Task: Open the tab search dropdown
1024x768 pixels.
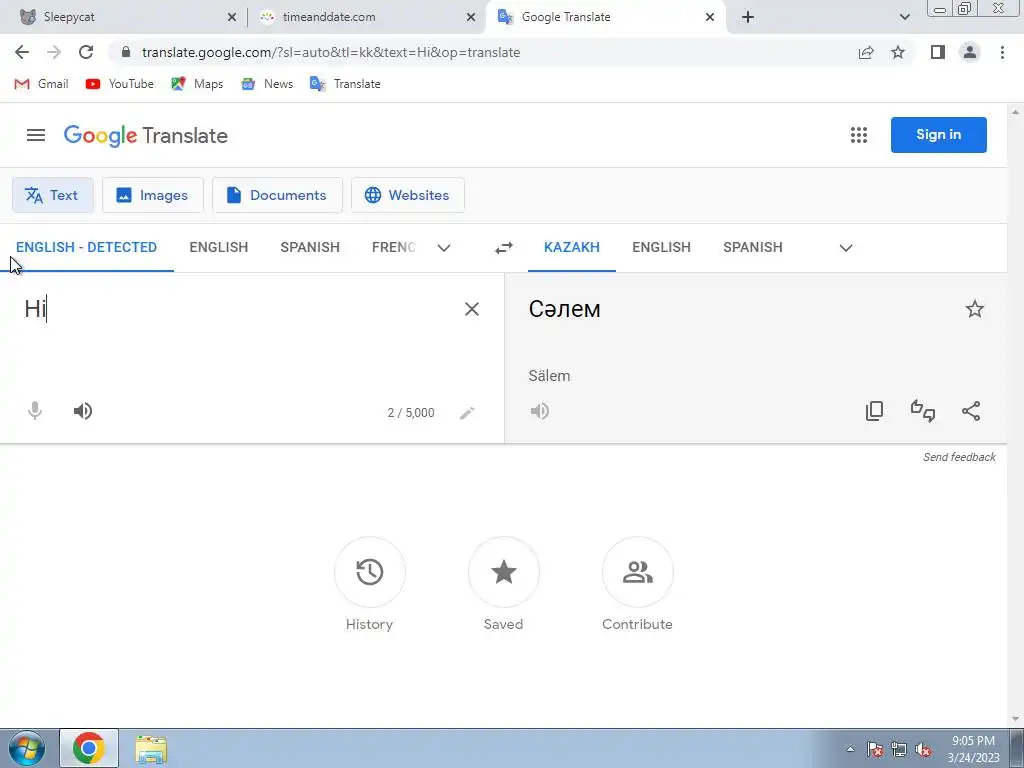Action: click(x=904, y=18)
